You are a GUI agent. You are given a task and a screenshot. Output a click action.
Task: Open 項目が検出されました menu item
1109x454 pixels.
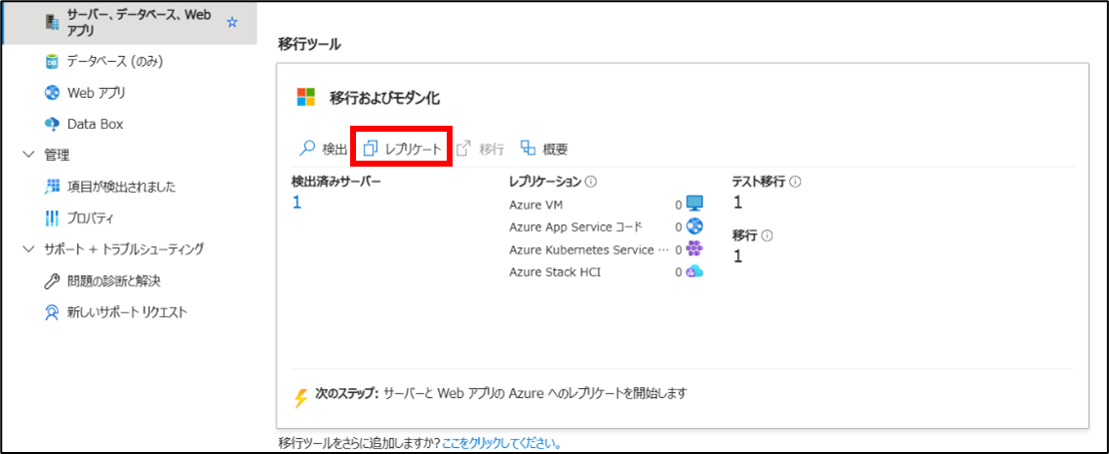[122, 187]
